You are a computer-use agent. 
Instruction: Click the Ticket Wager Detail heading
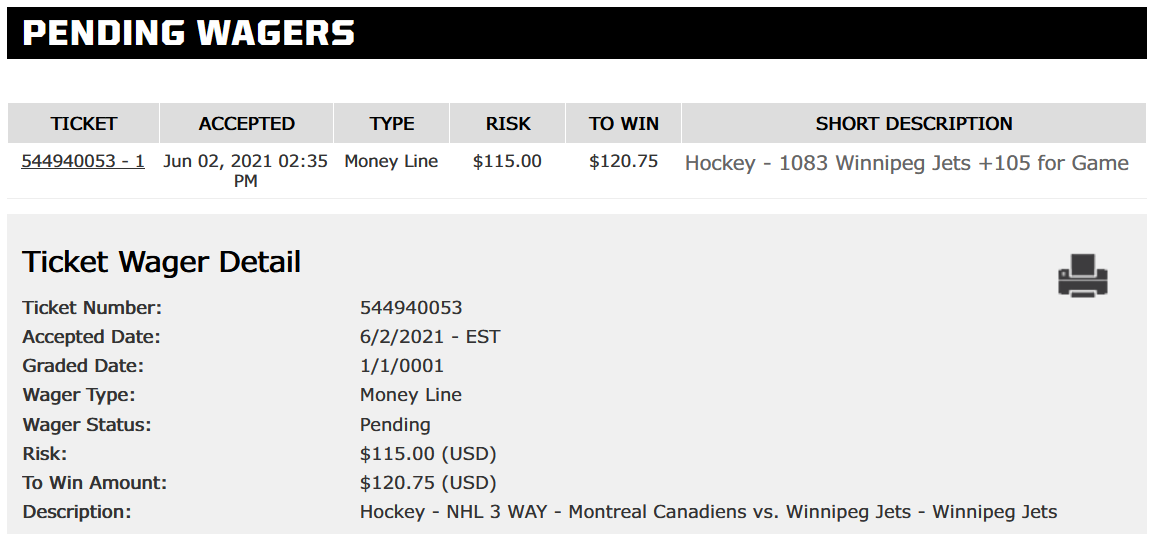(162, 262)
